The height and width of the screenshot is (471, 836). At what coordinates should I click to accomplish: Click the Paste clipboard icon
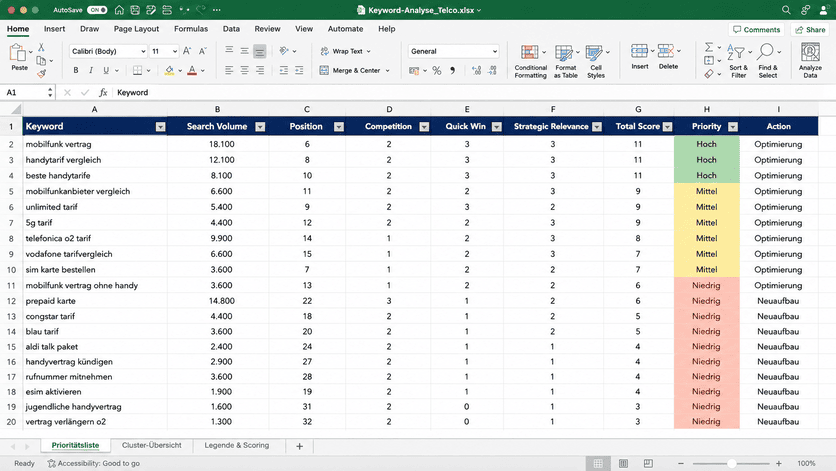[x=18, y=53]
